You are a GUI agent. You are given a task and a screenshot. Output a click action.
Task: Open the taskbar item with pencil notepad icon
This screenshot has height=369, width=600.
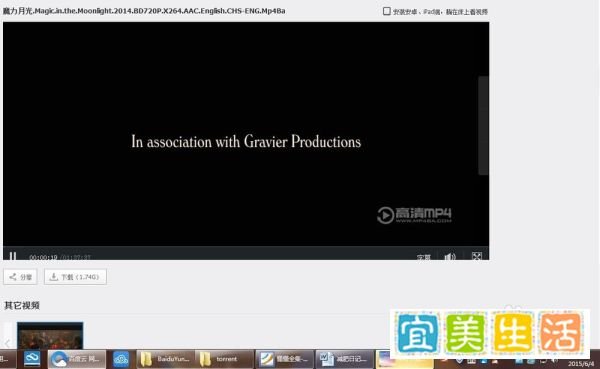pos(284,359)
